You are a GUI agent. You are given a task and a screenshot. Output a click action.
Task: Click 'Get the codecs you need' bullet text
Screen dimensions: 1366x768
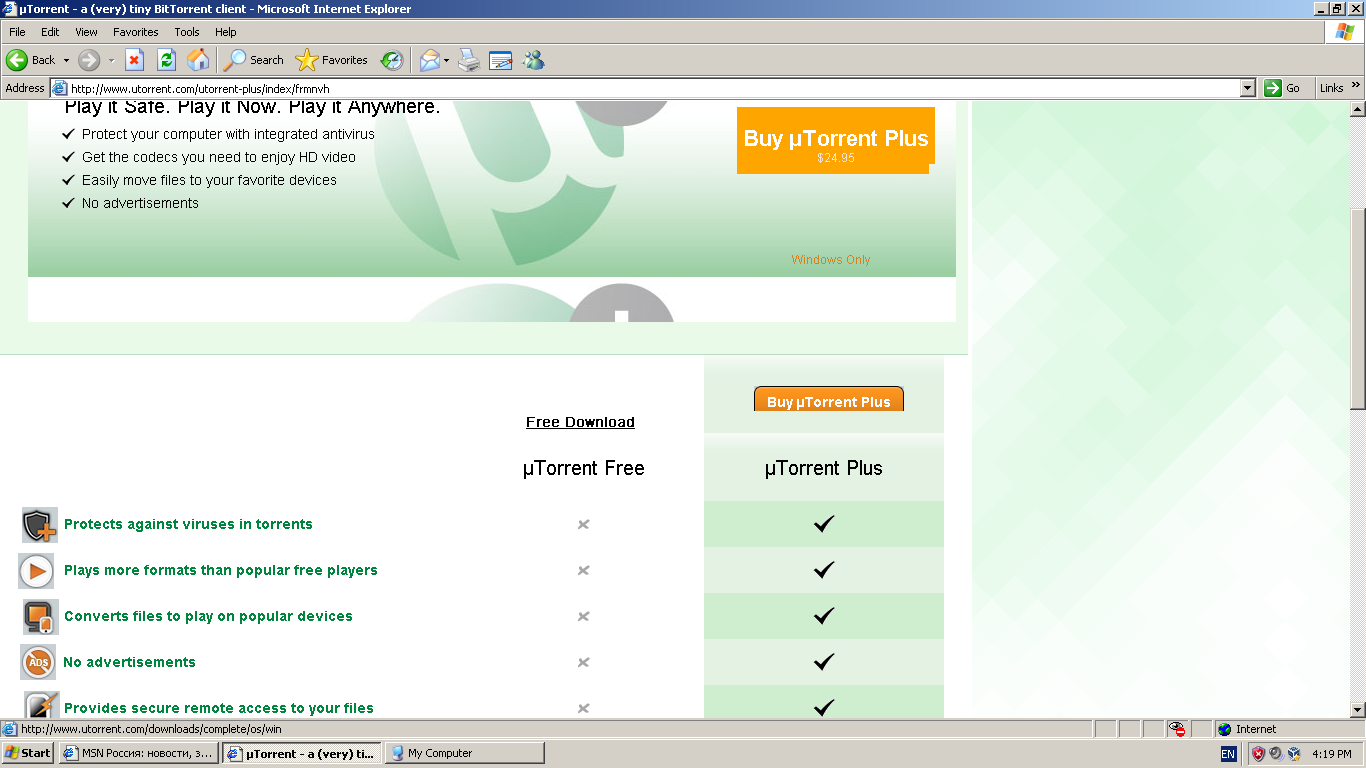(219, 157)
